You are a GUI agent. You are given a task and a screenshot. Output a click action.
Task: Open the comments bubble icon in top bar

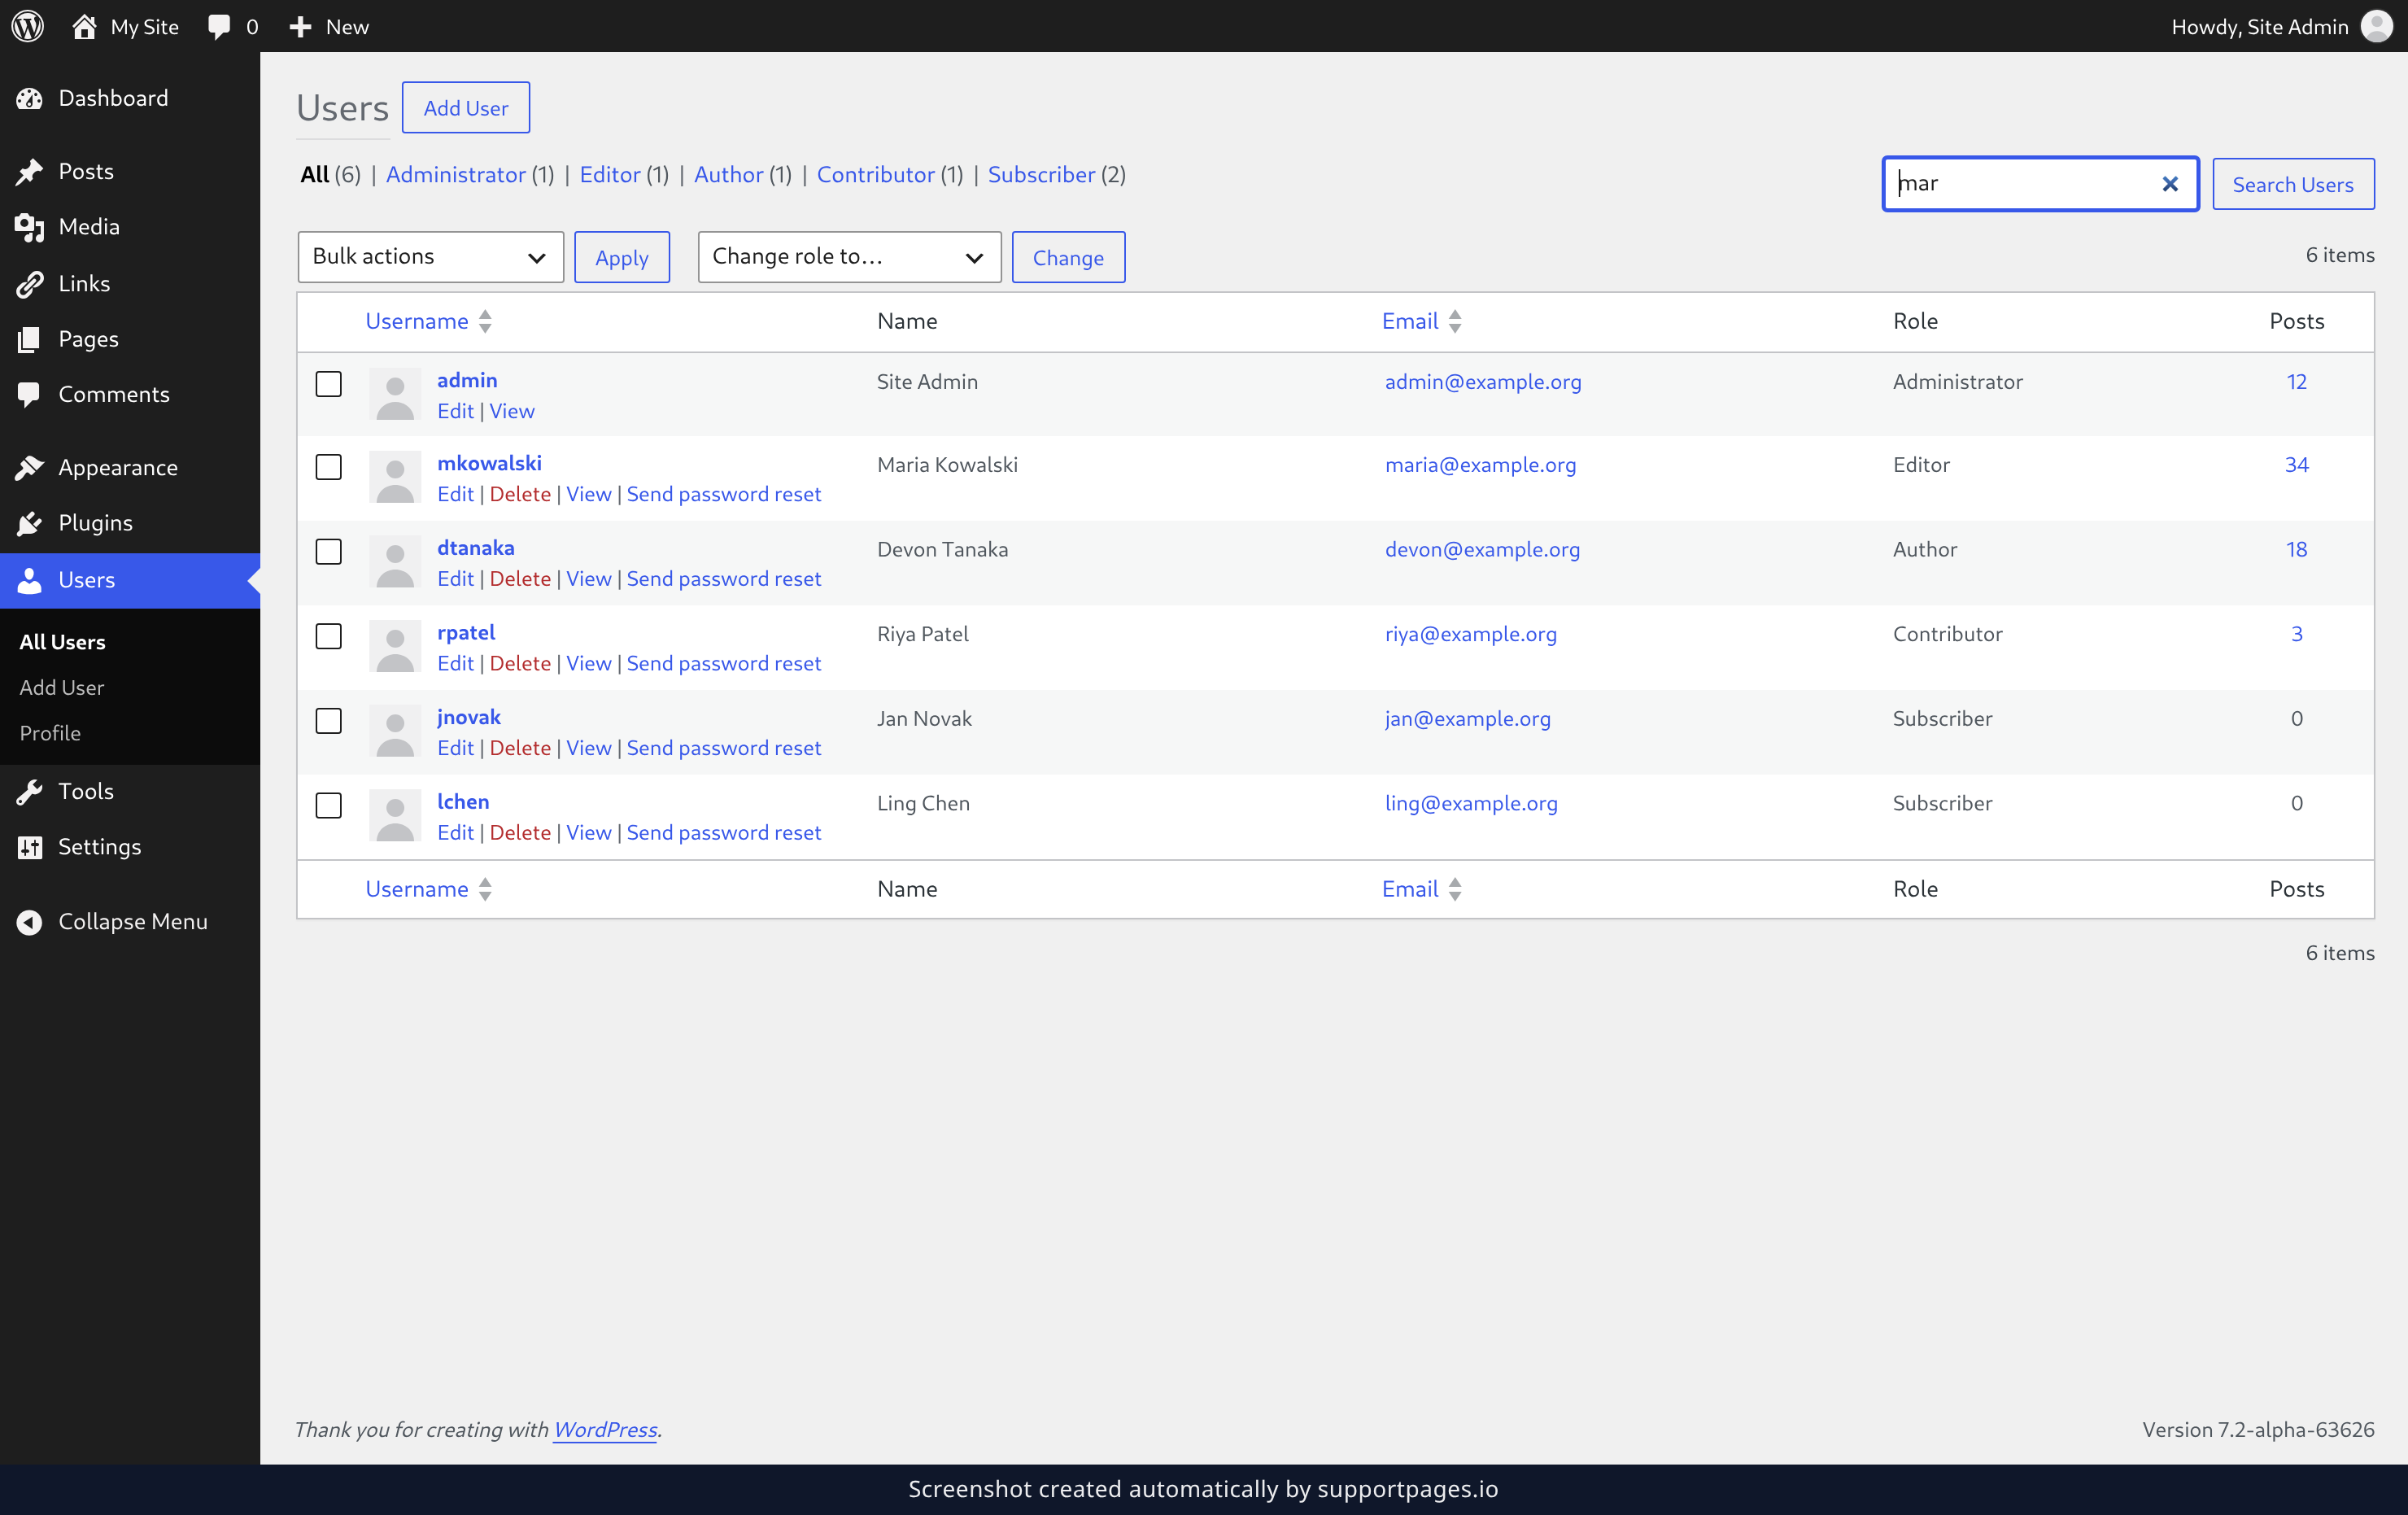click(219, 26)
